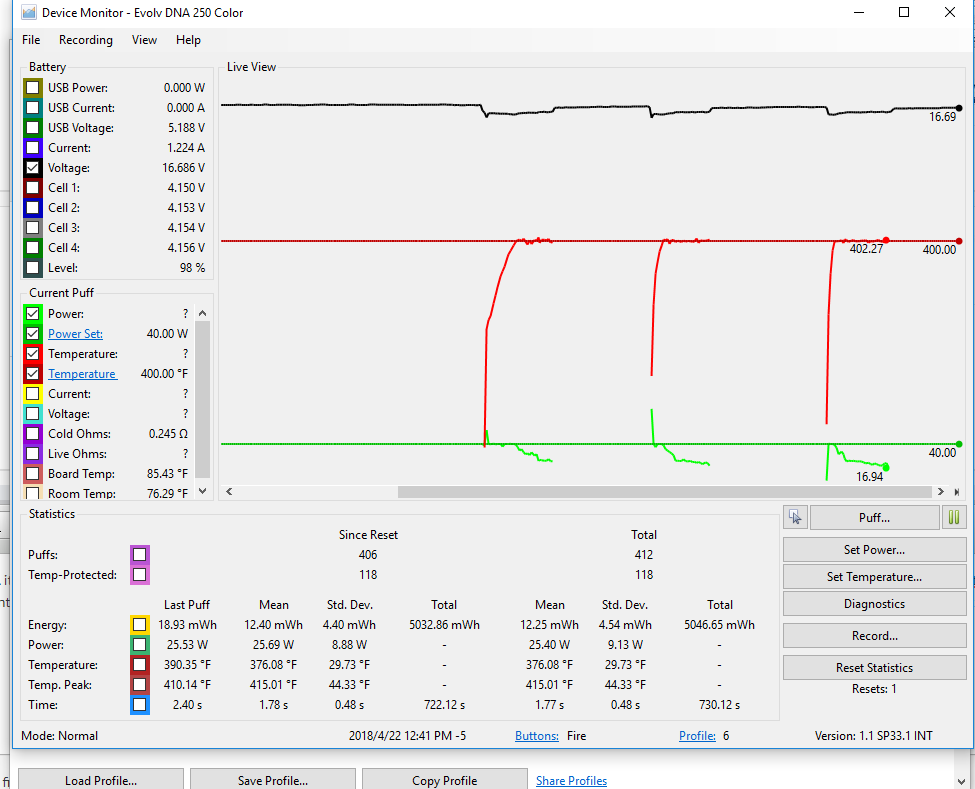Open the Puff... dialog
The height and width of the screenshot is (789, 975).
click(x=873, y=518)
